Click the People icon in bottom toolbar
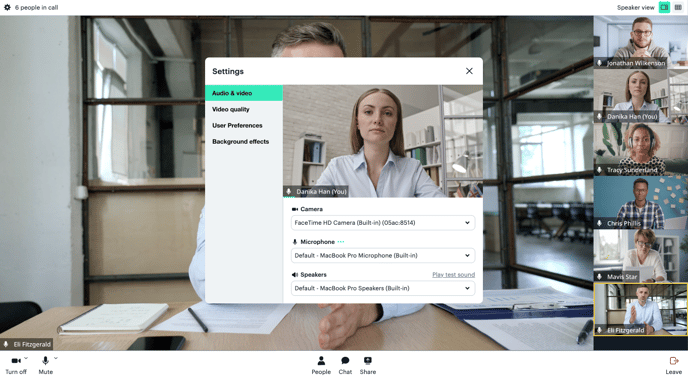 click(321, 361)
